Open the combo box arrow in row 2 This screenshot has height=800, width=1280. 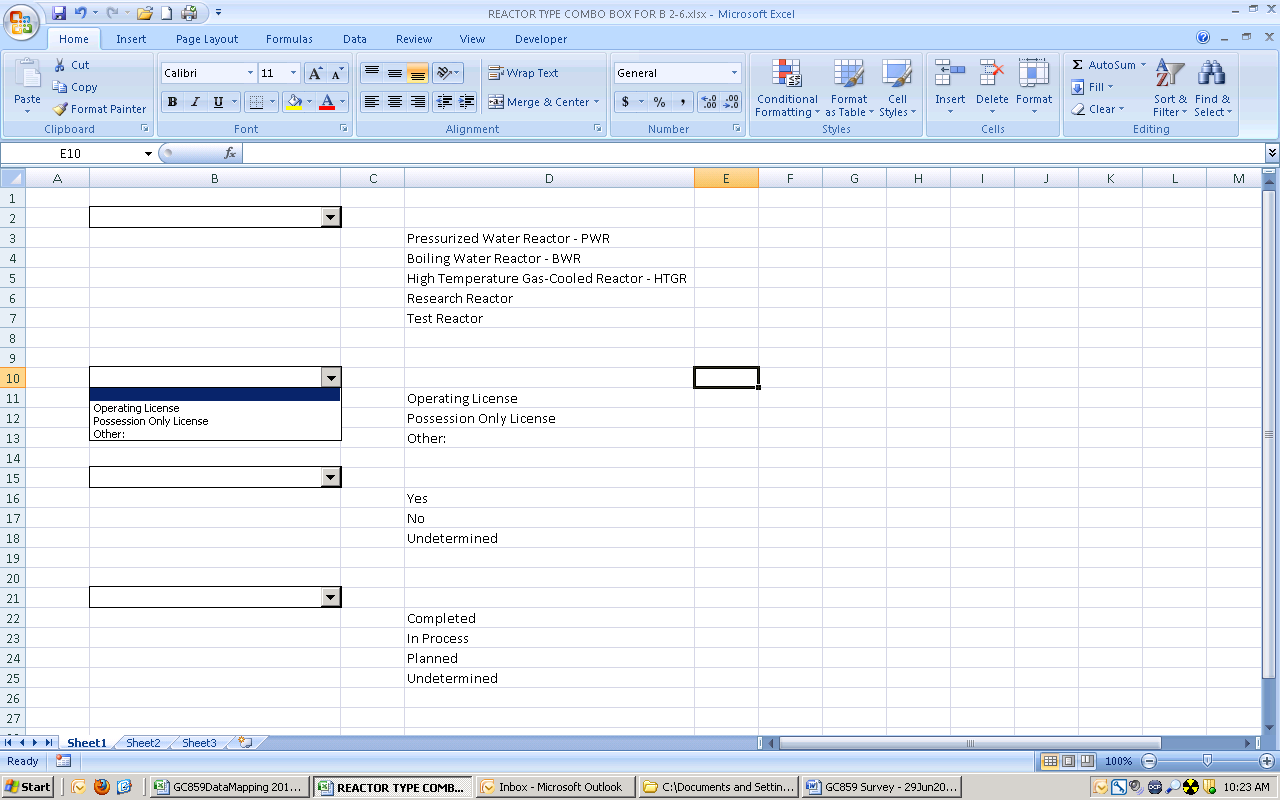(x=331, y=217)
